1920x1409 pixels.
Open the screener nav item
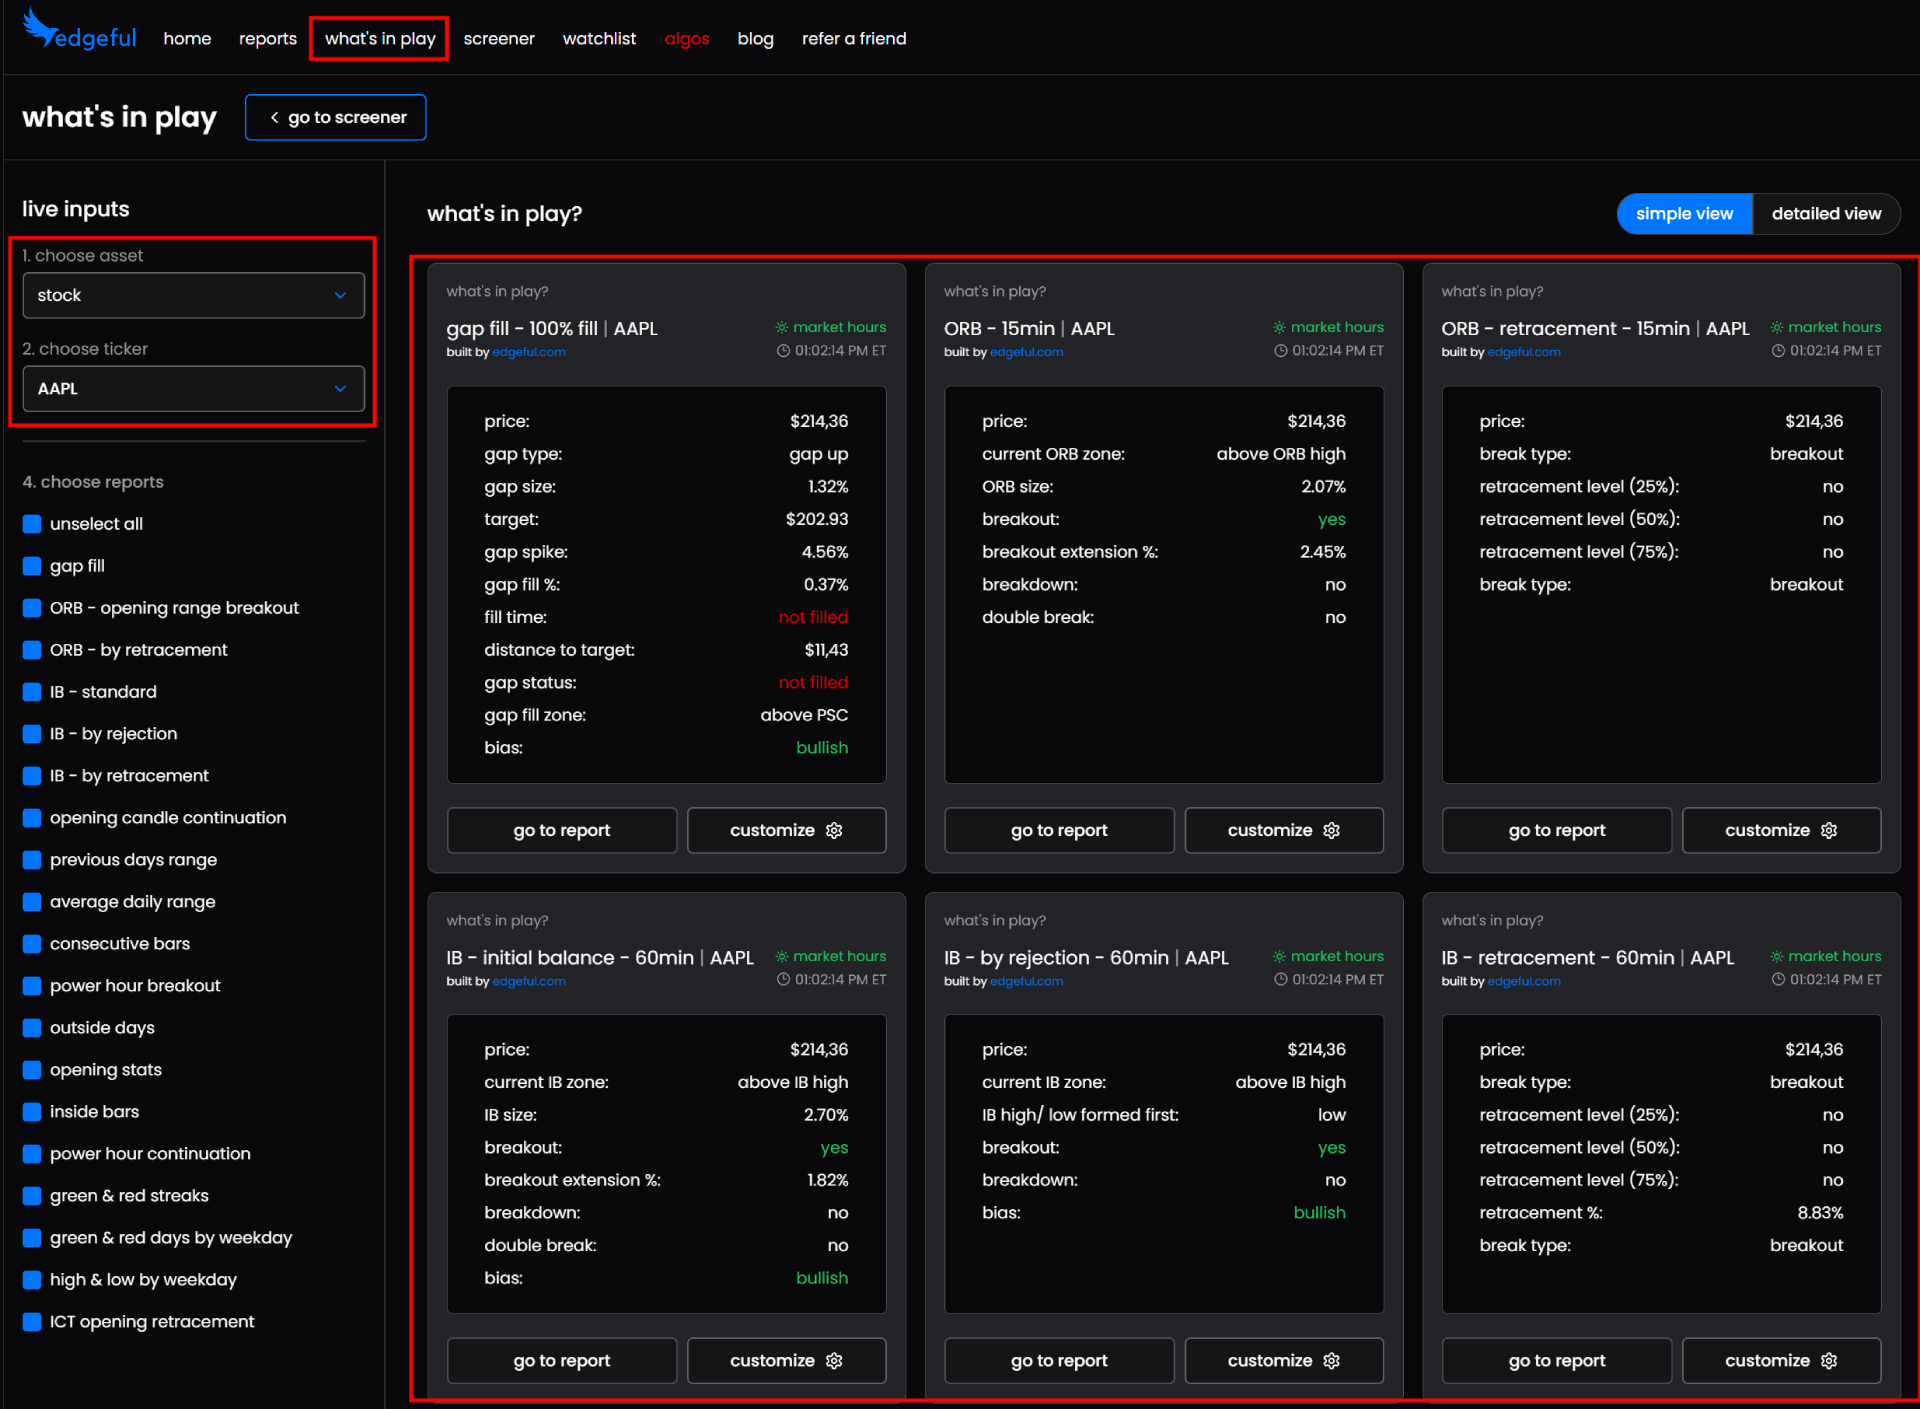pos(499,39)
